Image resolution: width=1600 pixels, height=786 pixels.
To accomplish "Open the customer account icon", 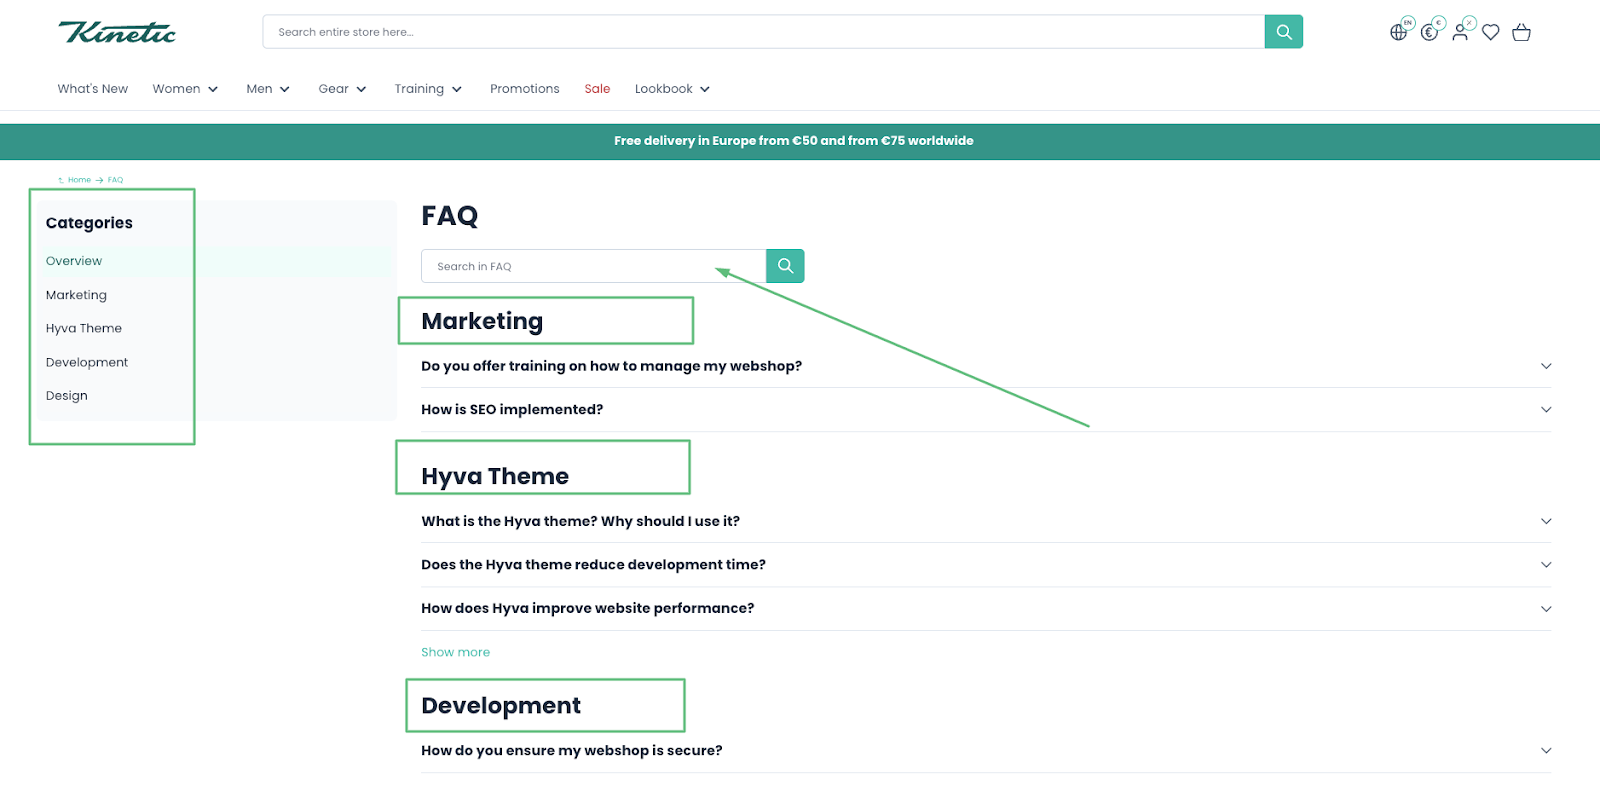I will pos(1460,32).
